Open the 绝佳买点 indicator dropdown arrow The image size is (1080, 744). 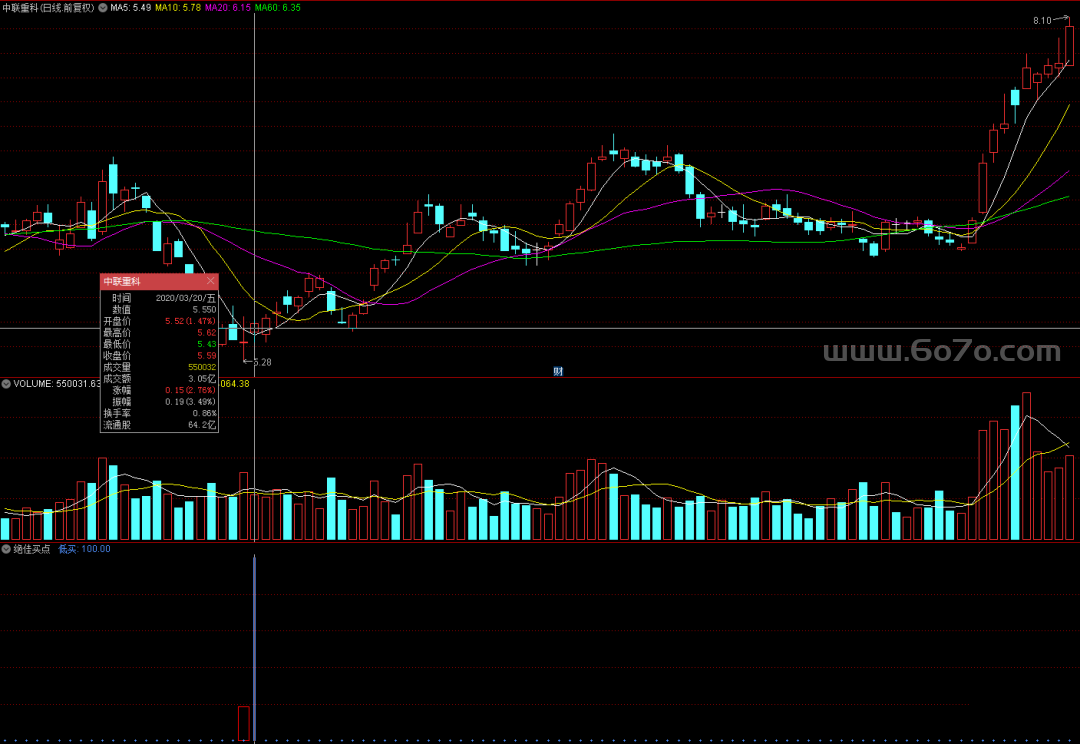click(6, 549)
